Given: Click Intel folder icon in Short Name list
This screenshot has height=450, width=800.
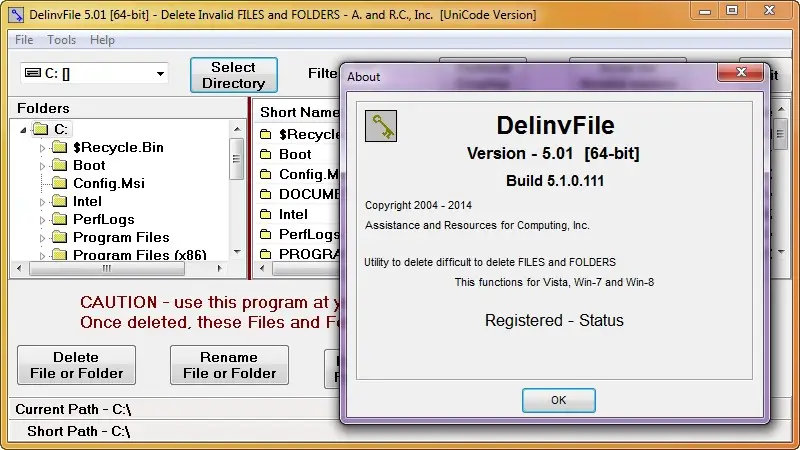Looking at the screenshot, I should tap(265, 214).
